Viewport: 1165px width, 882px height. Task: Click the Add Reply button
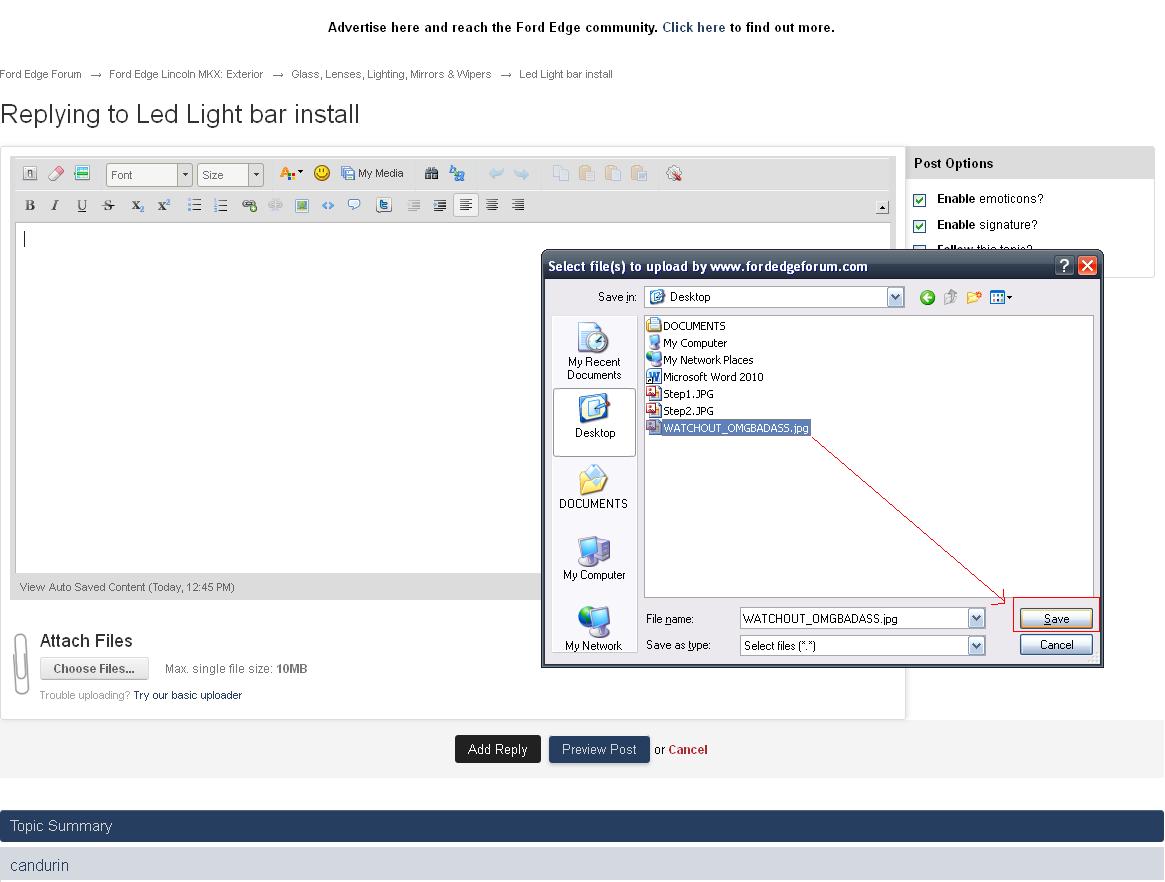pyautogui.click(x=497, y=749)
